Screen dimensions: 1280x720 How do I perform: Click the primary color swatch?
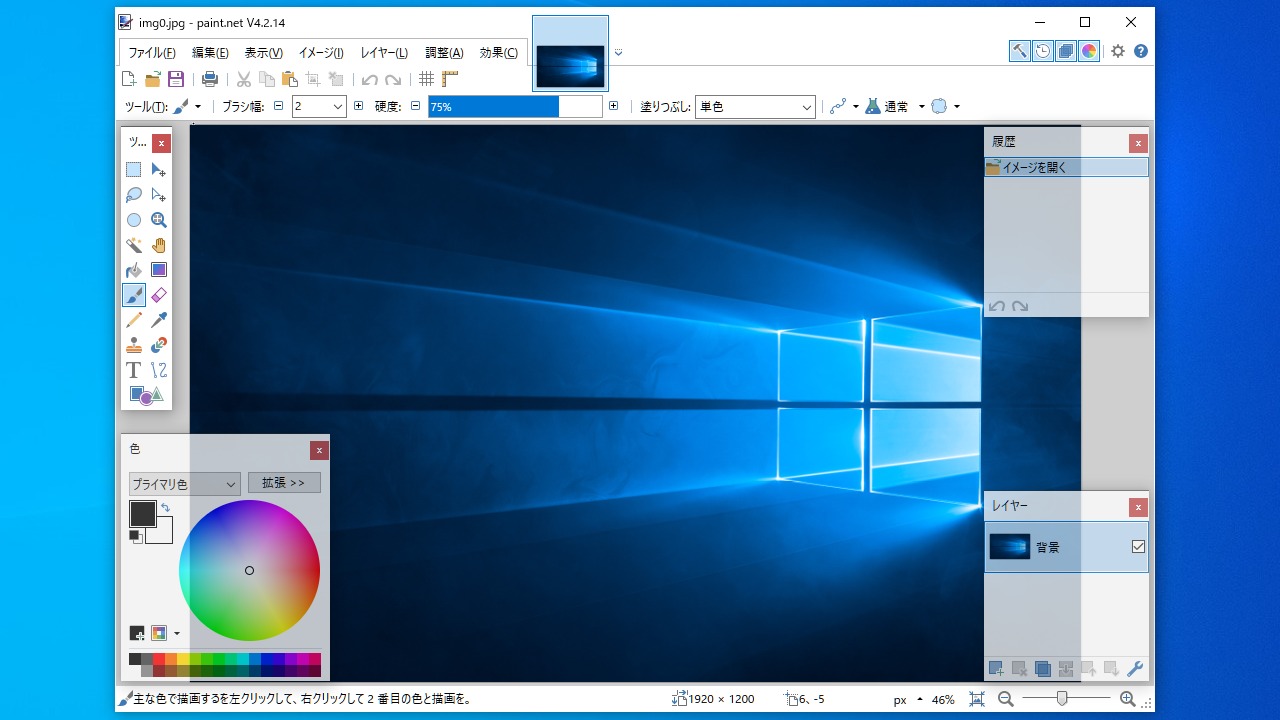click(143, 514)
